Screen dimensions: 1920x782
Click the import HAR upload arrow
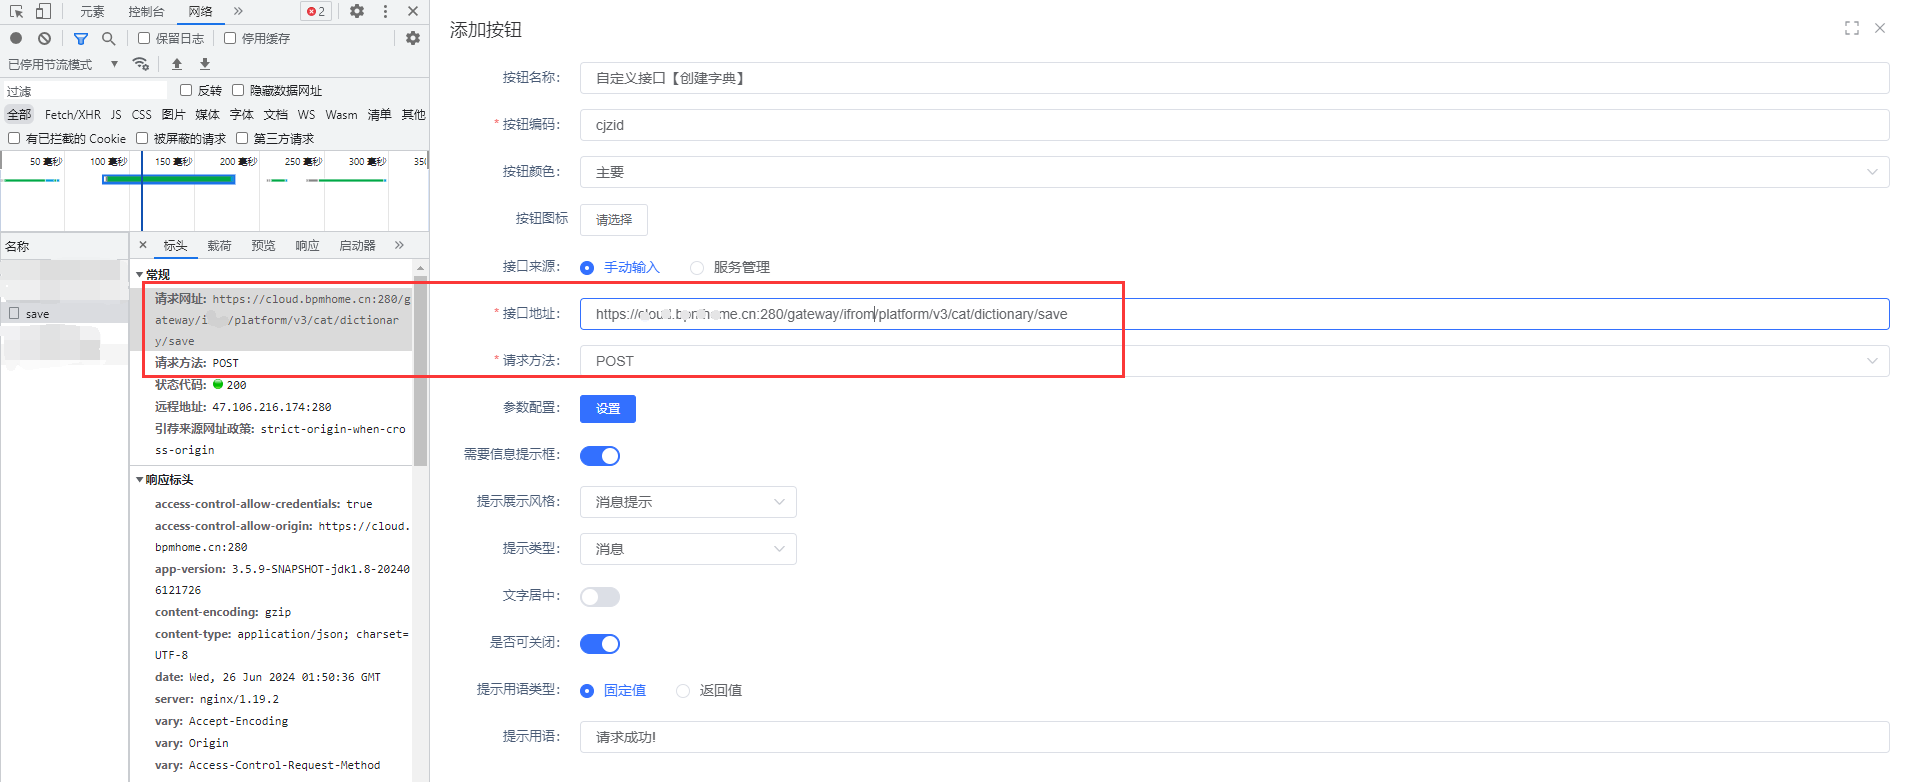tap(177, 64)
